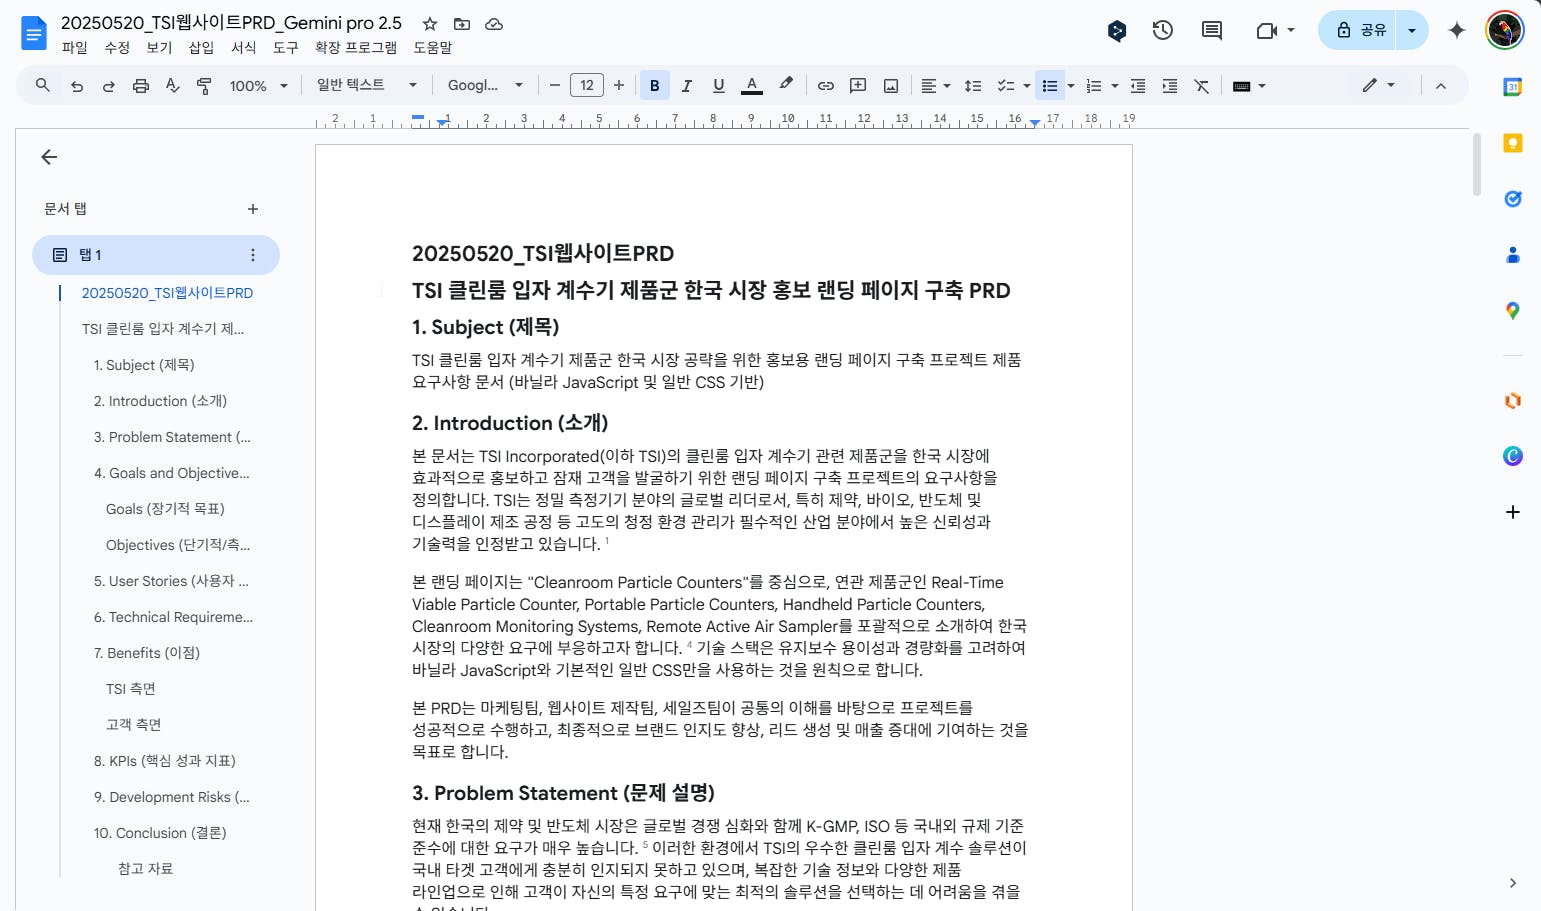The height and width of the screenshot is (911, 1541).
Task: Open the Google Docs home icon
Action: click(x=34, y=33)
